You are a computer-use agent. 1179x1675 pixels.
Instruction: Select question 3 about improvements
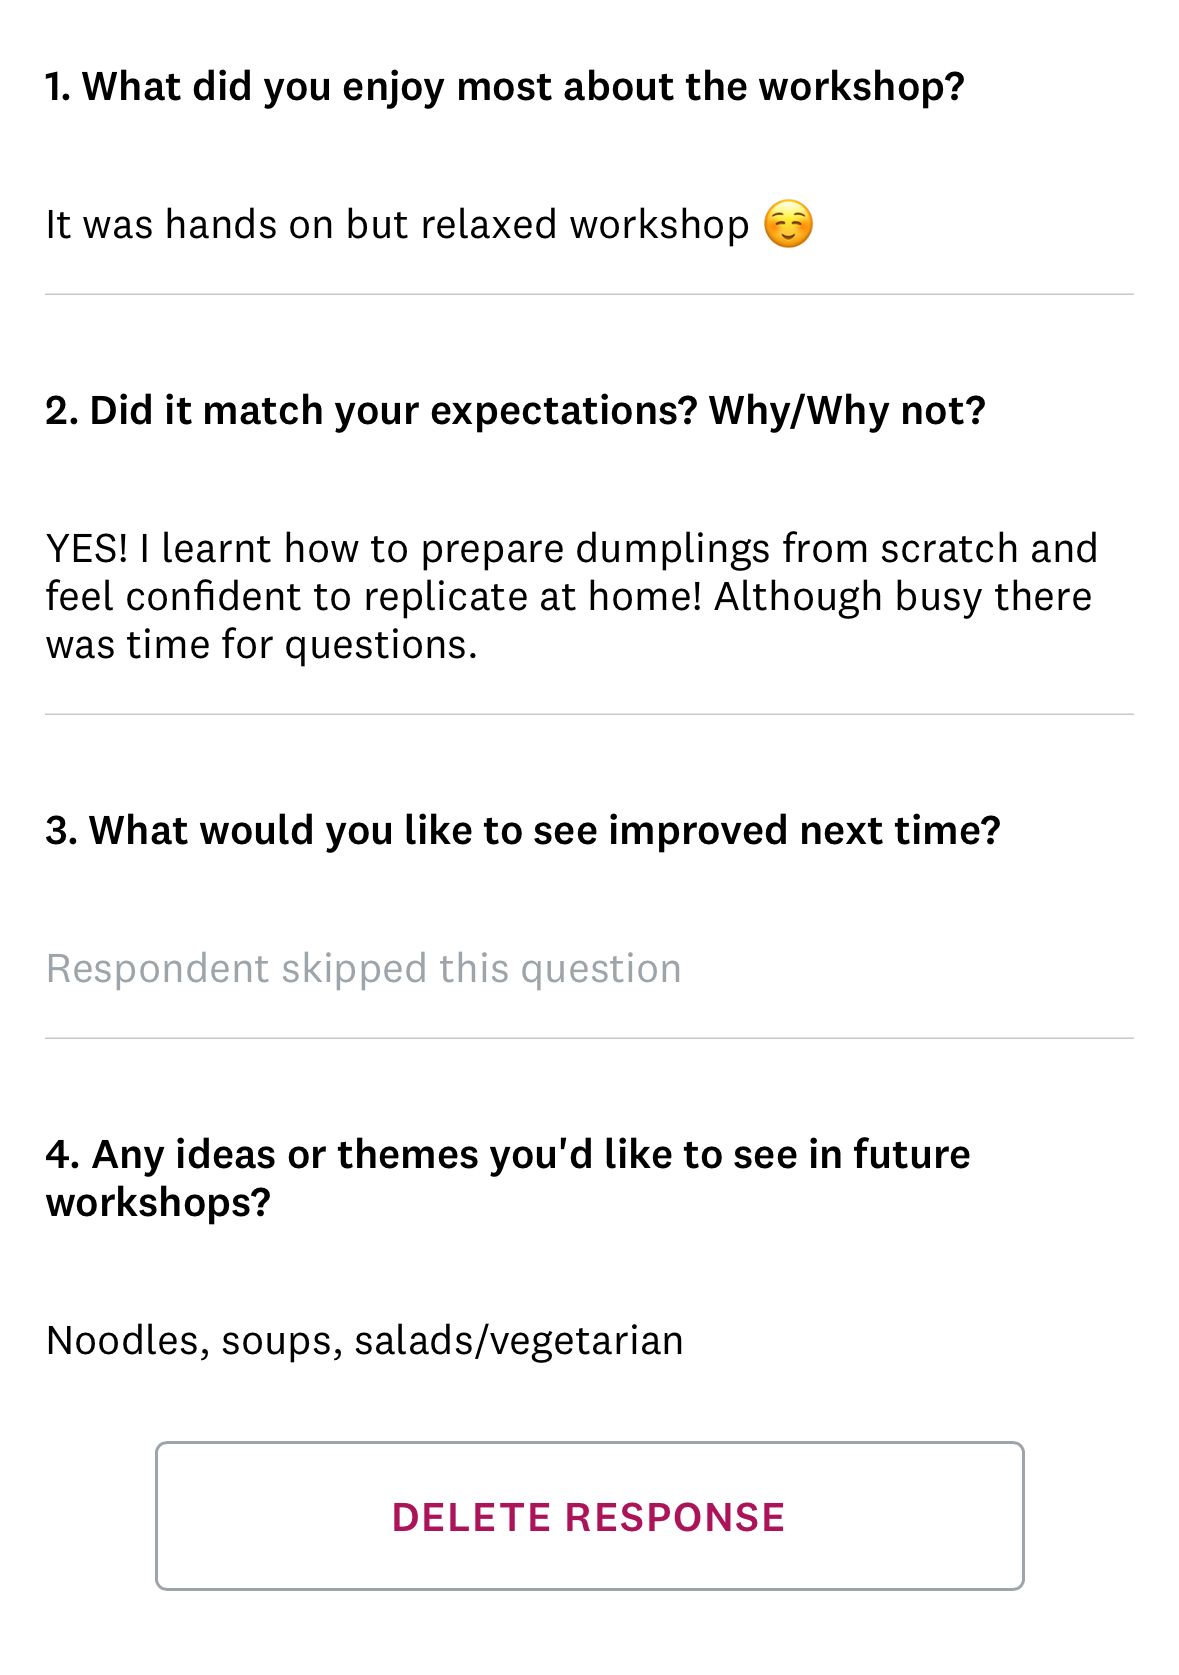(x=523, y=829)
